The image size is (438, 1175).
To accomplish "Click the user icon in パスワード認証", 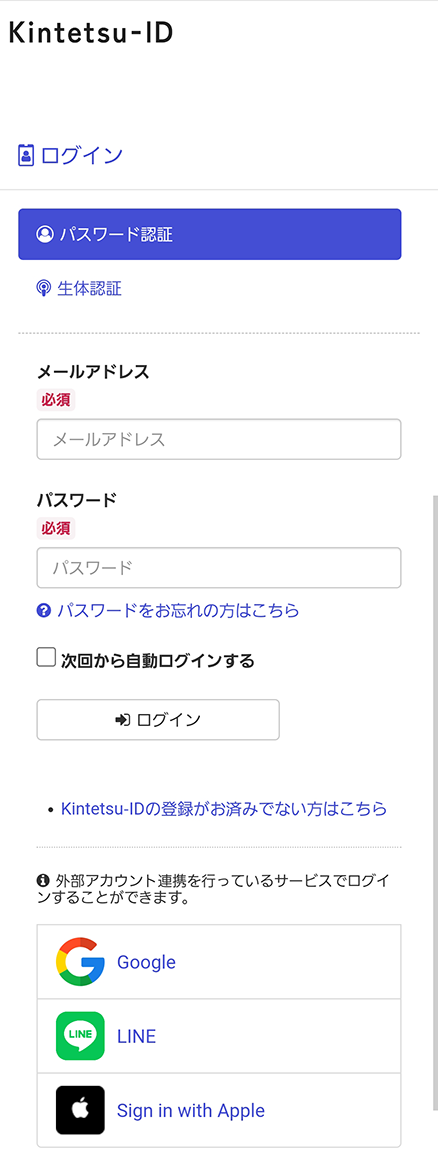I will click(44, 235).
